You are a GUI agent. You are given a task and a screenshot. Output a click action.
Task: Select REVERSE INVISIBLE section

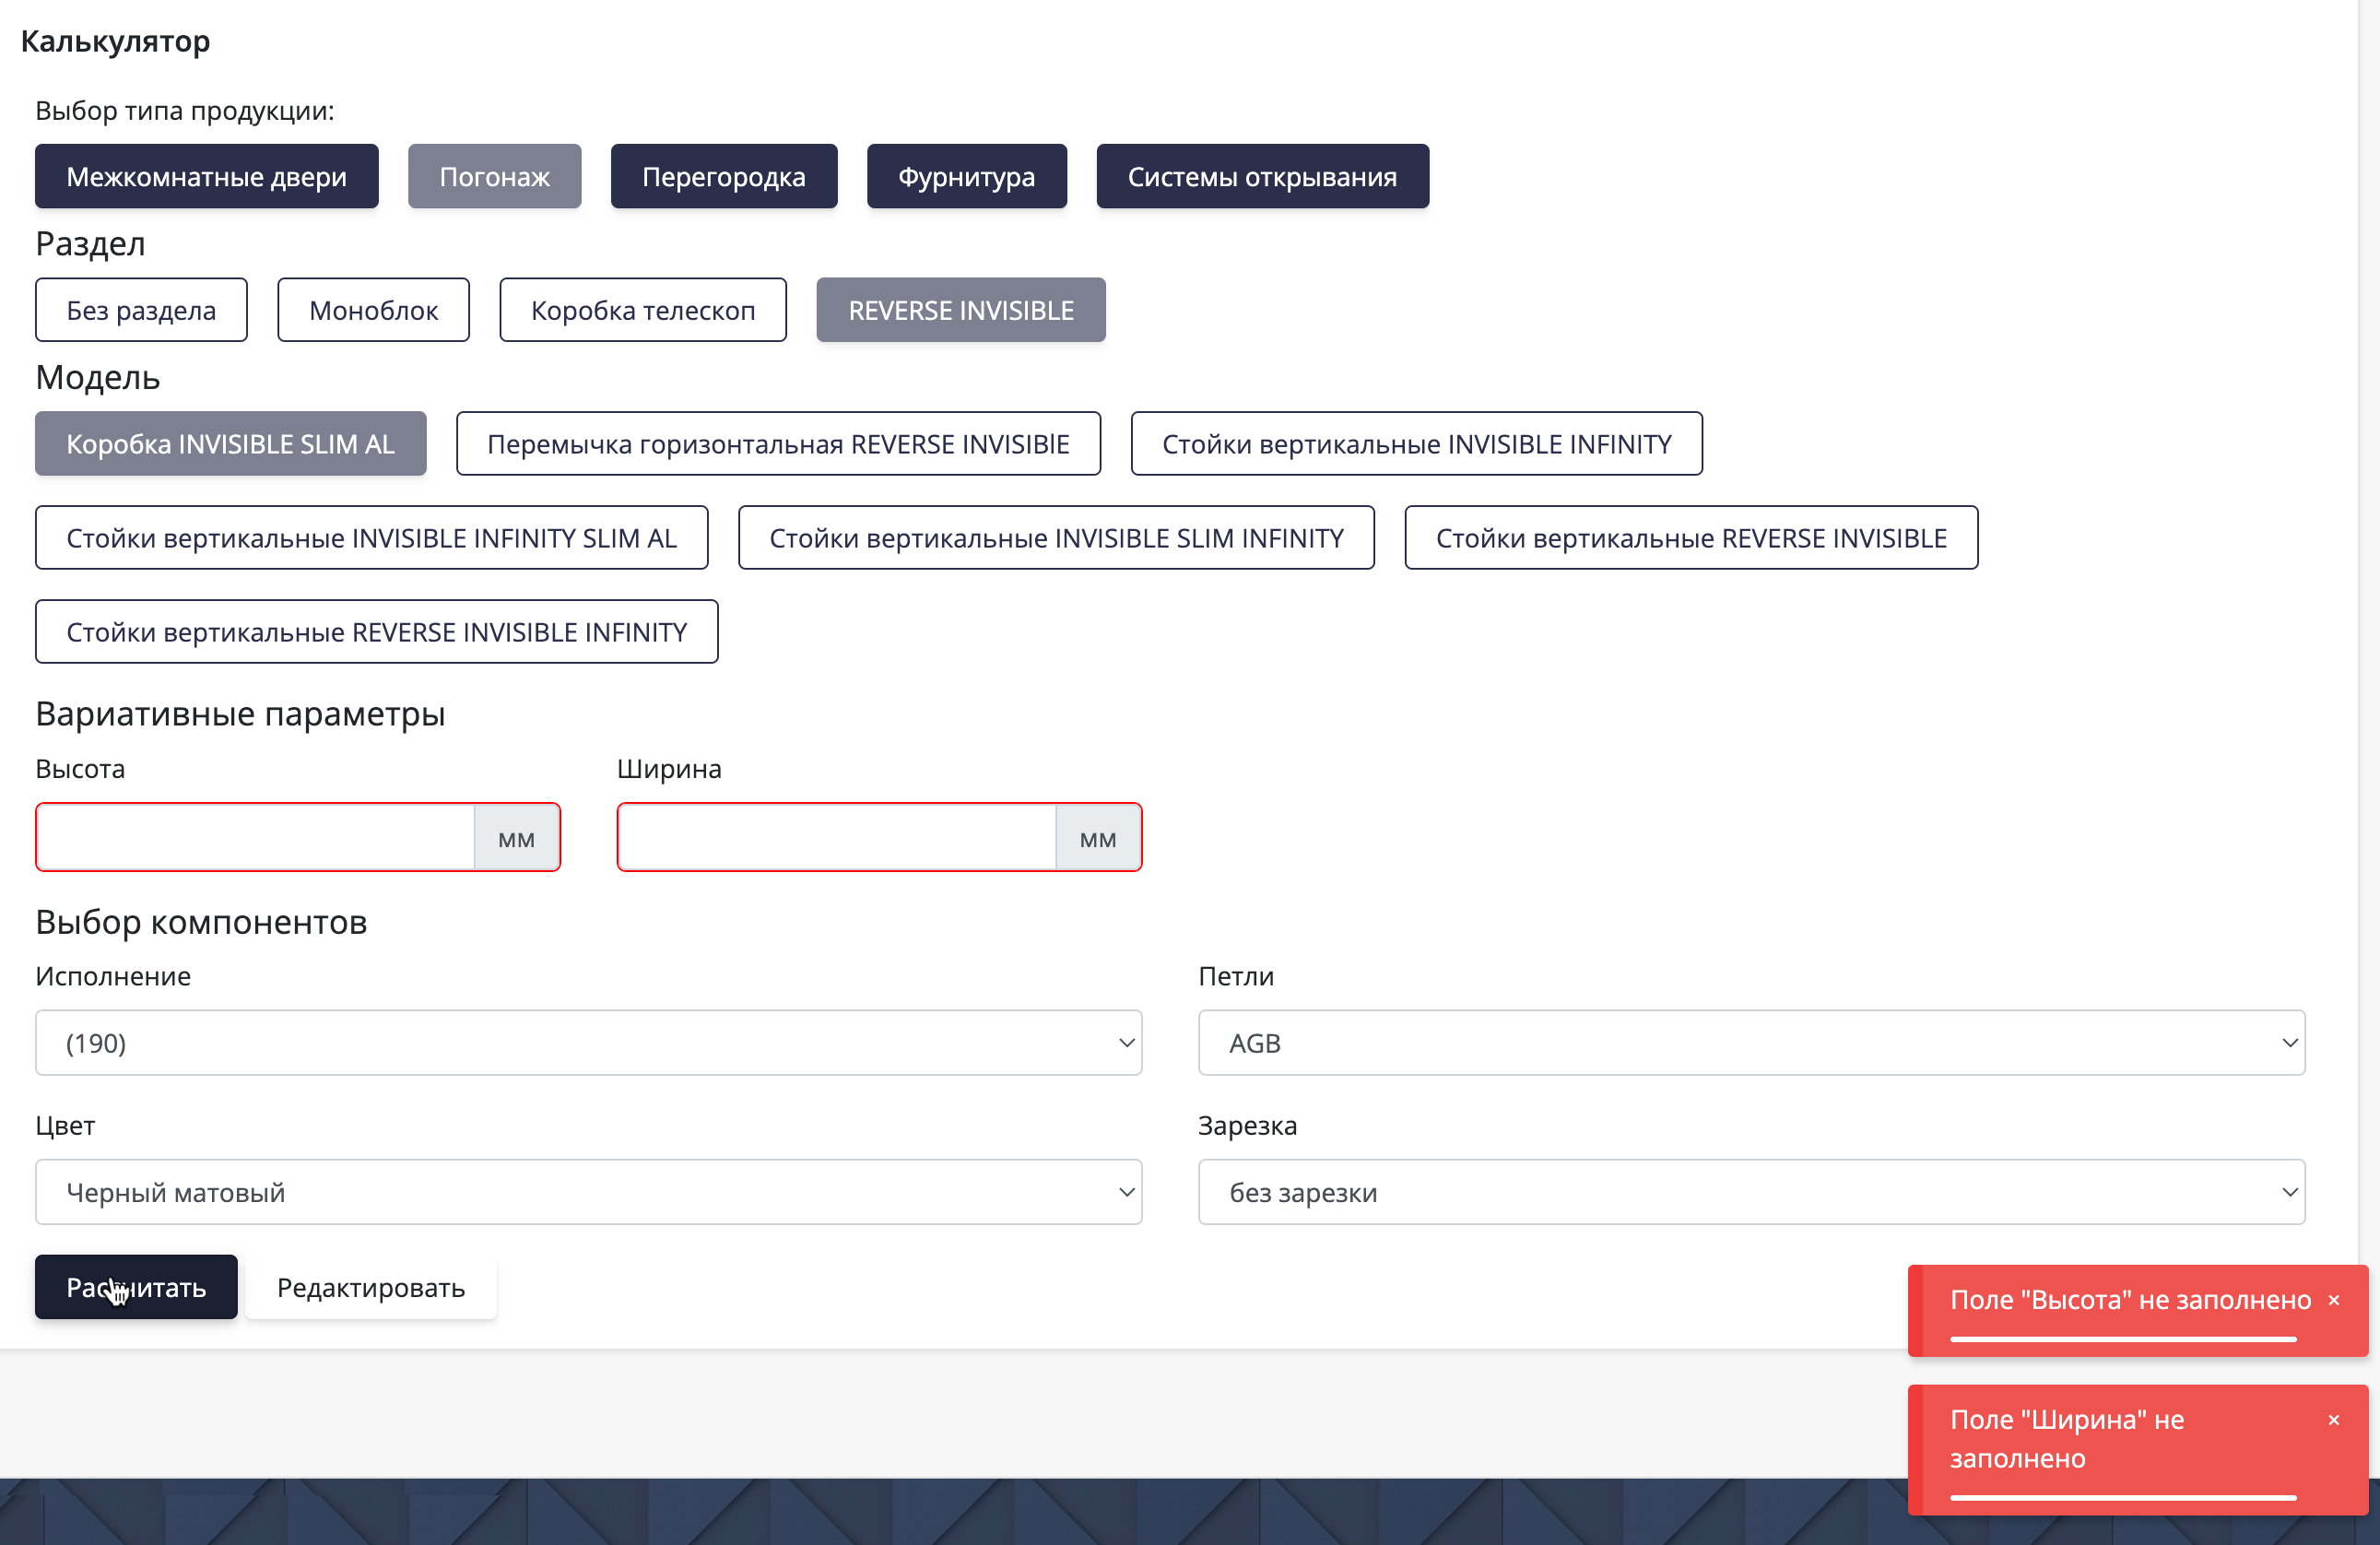coord(960,310)
